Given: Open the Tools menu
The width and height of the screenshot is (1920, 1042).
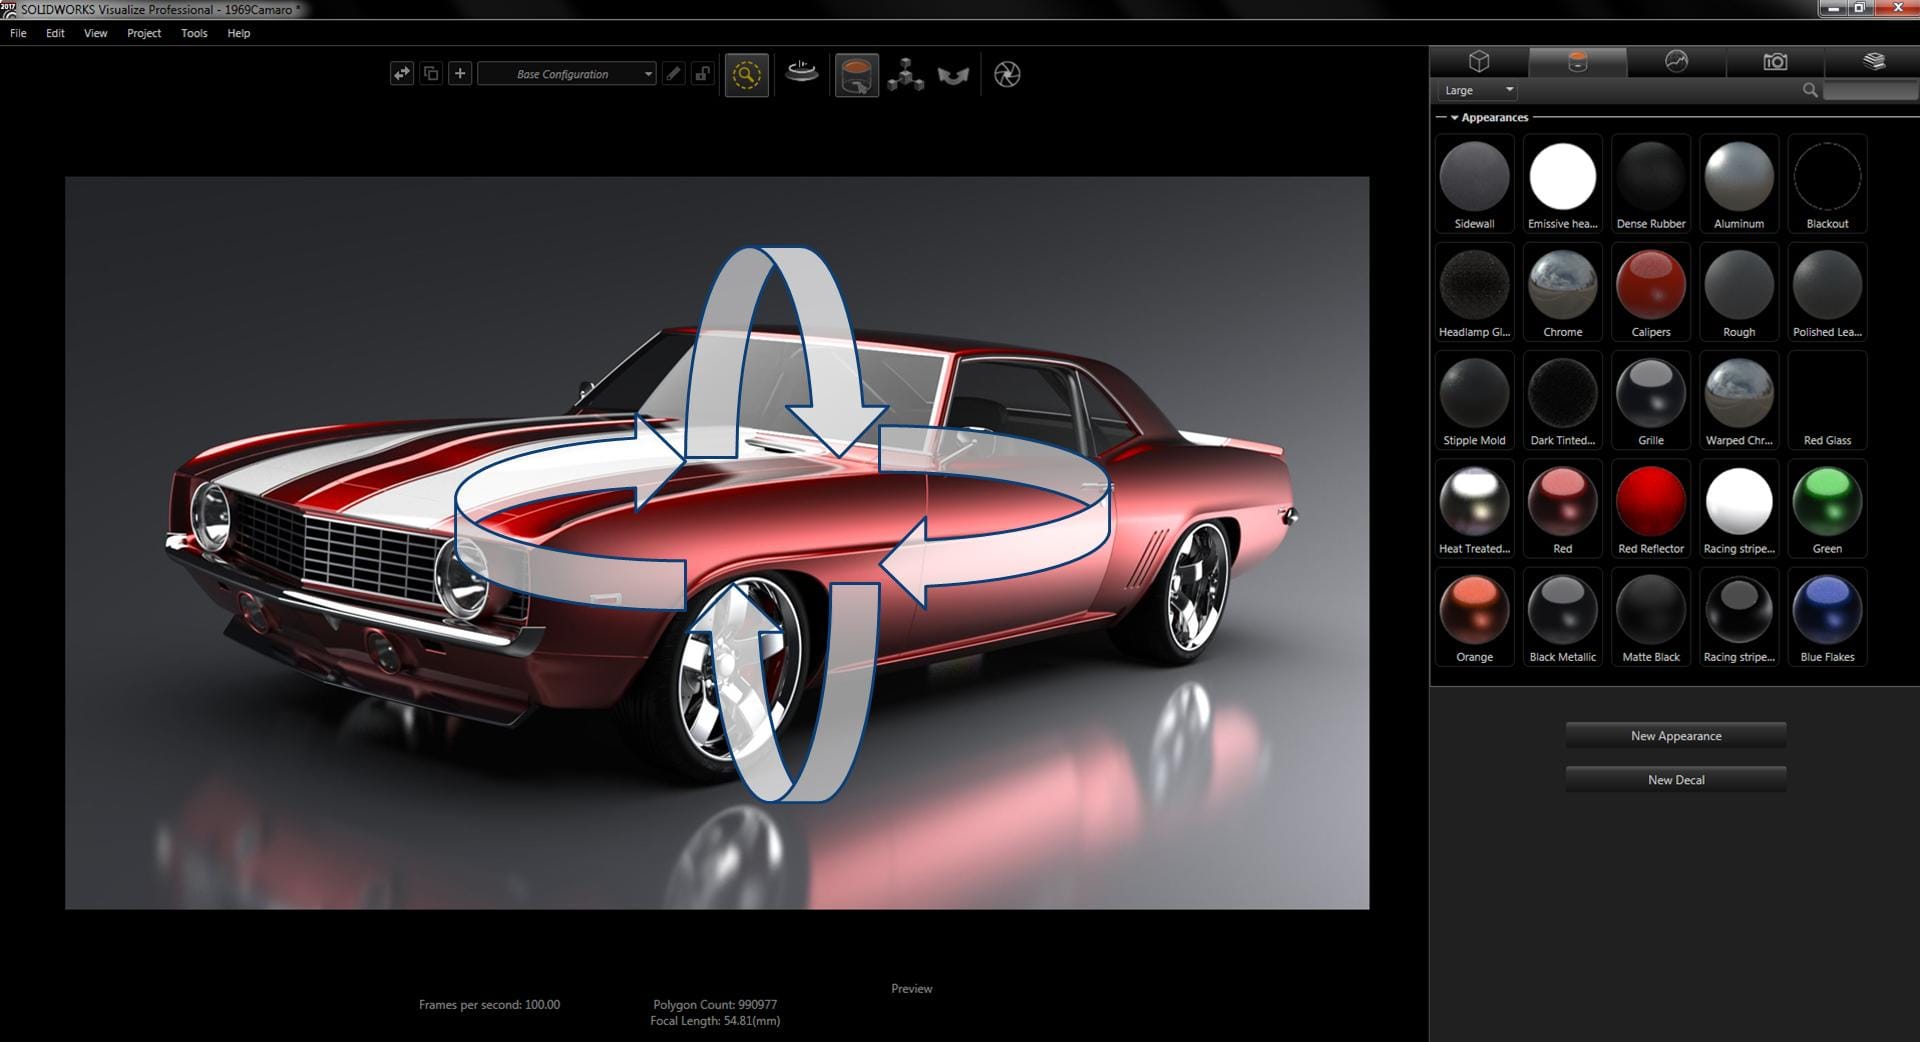Looking at the screenshot, I should click(x=194, y=33).
